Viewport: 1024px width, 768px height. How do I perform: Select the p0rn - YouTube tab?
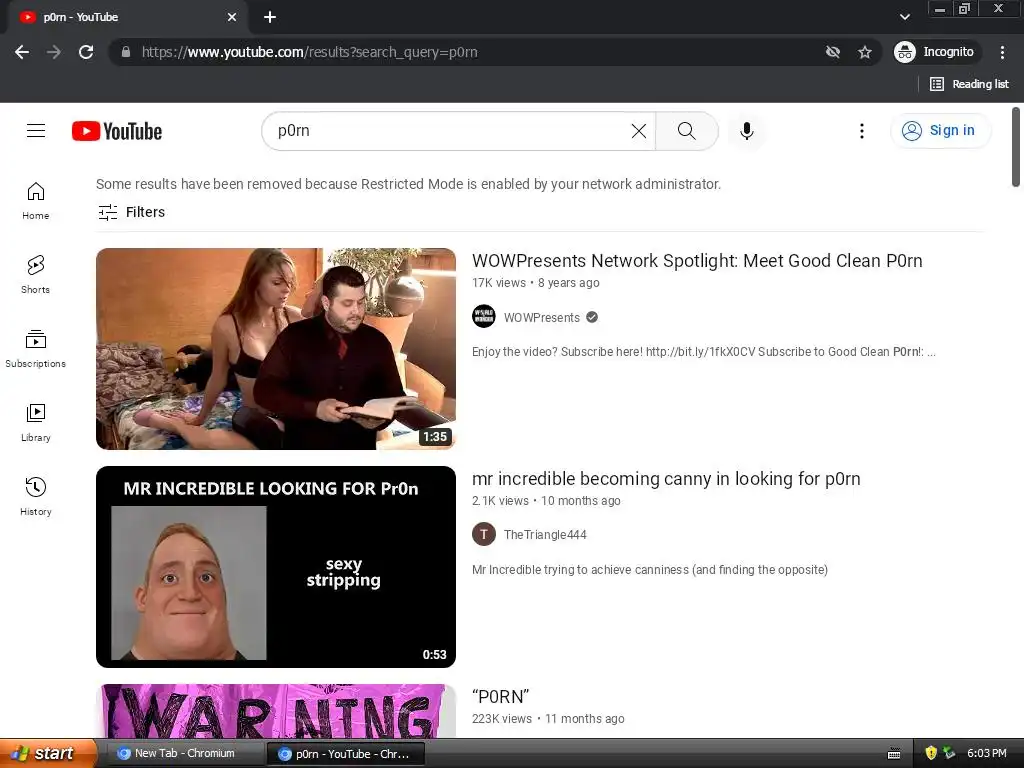pyautogui.click(x=127, y=18)
